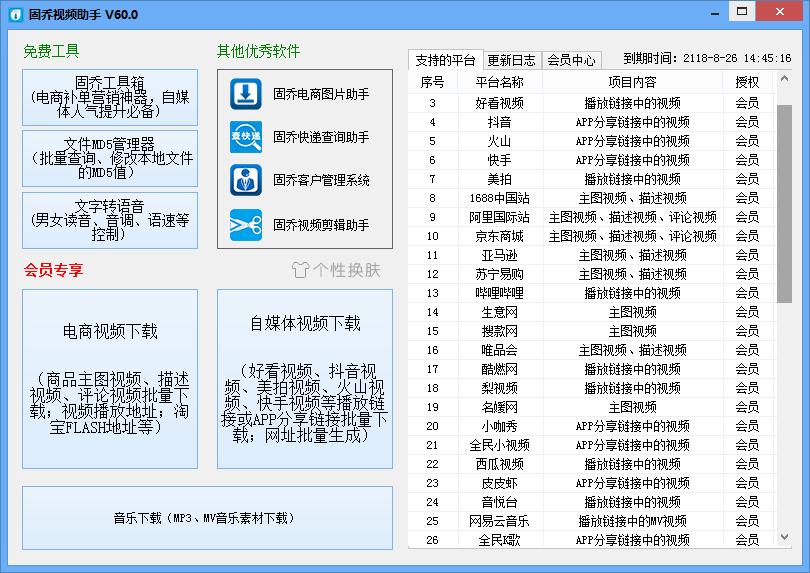Select the 全民小视频 row

coord(591,445)
